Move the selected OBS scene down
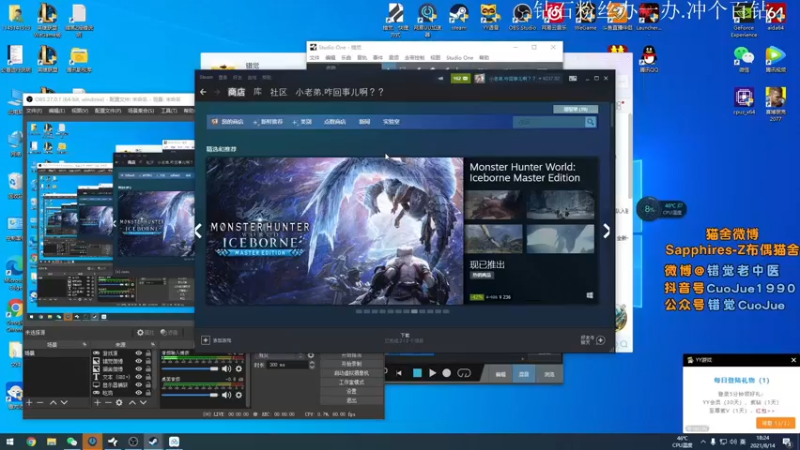The image size is (800, 450). click(64, 403)
